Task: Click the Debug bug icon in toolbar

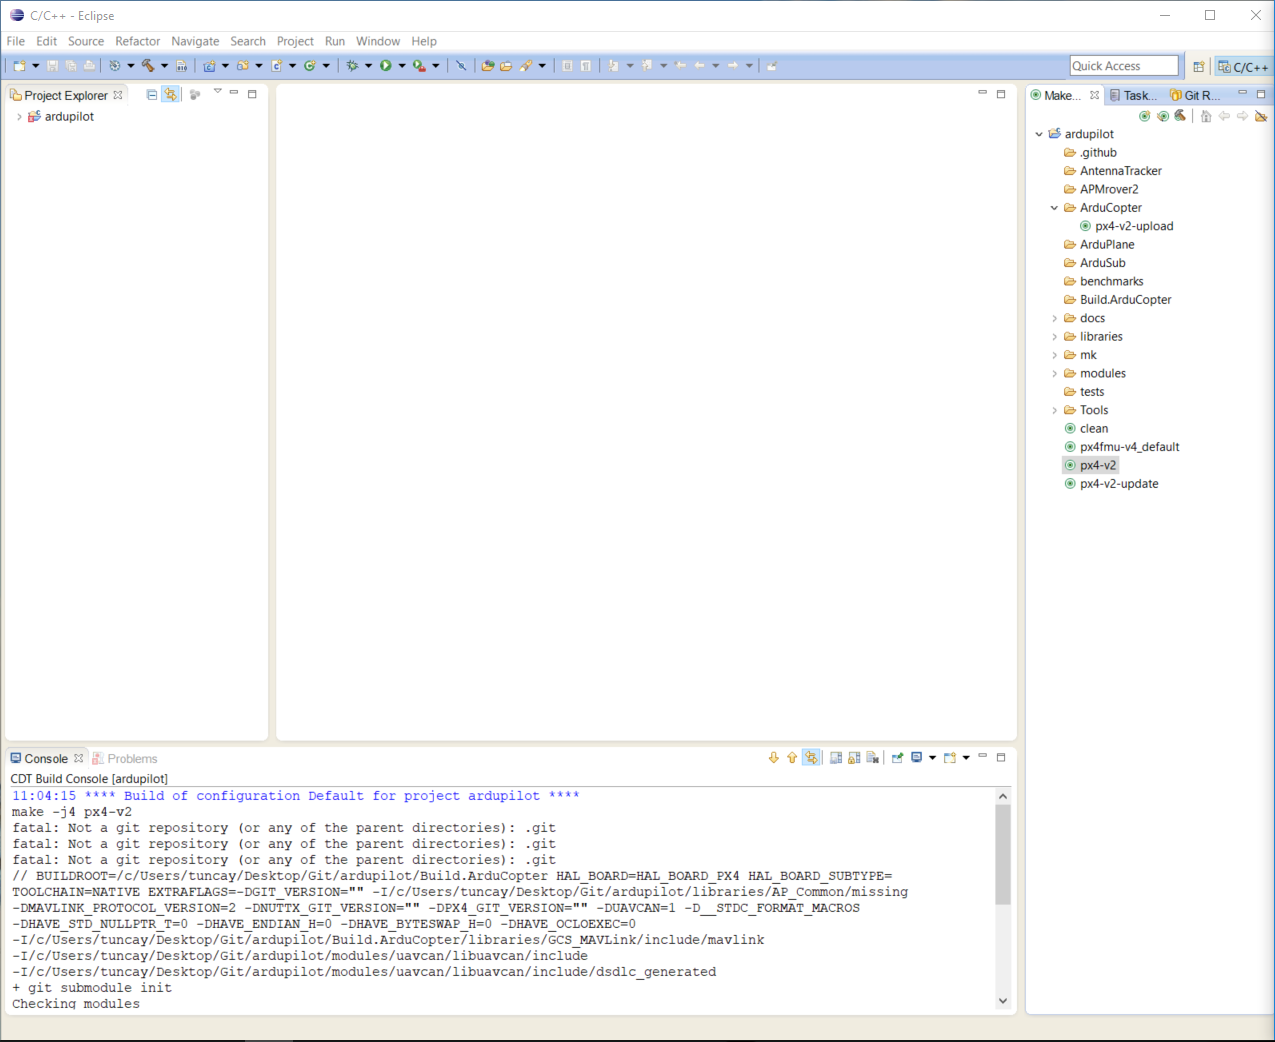Action: [352, 66]
